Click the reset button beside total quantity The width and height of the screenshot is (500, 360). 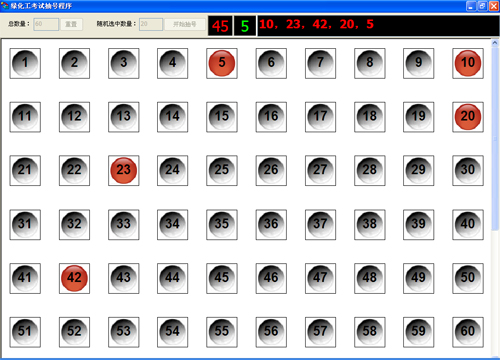(71, 24)
